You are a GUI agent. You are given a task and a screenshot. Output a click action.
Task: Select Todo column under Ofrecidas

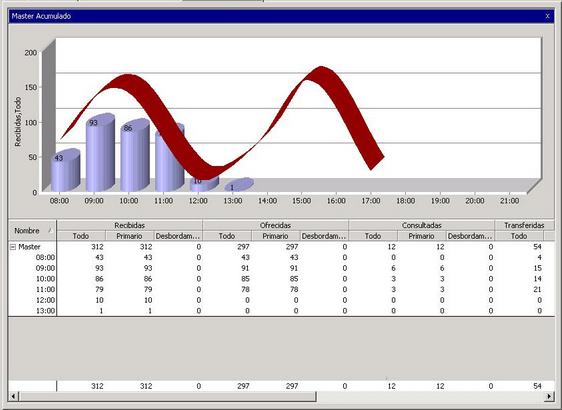click(x=227, y=236)
